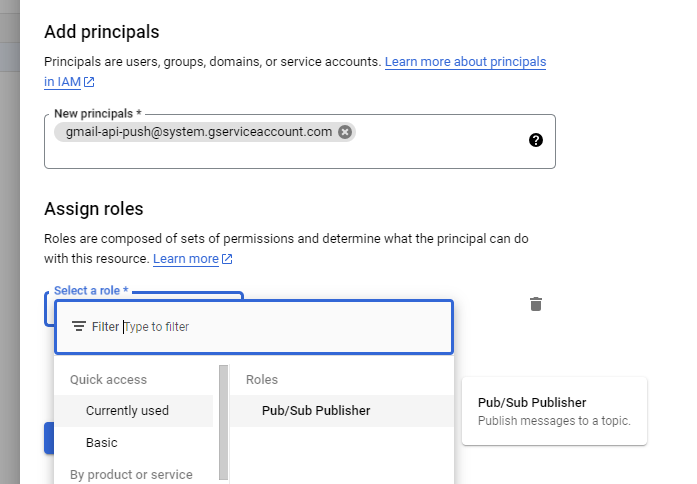This screenshot has width=697, height=484.
Task: Click the role category list scrollbar
Action: point(224,422)
